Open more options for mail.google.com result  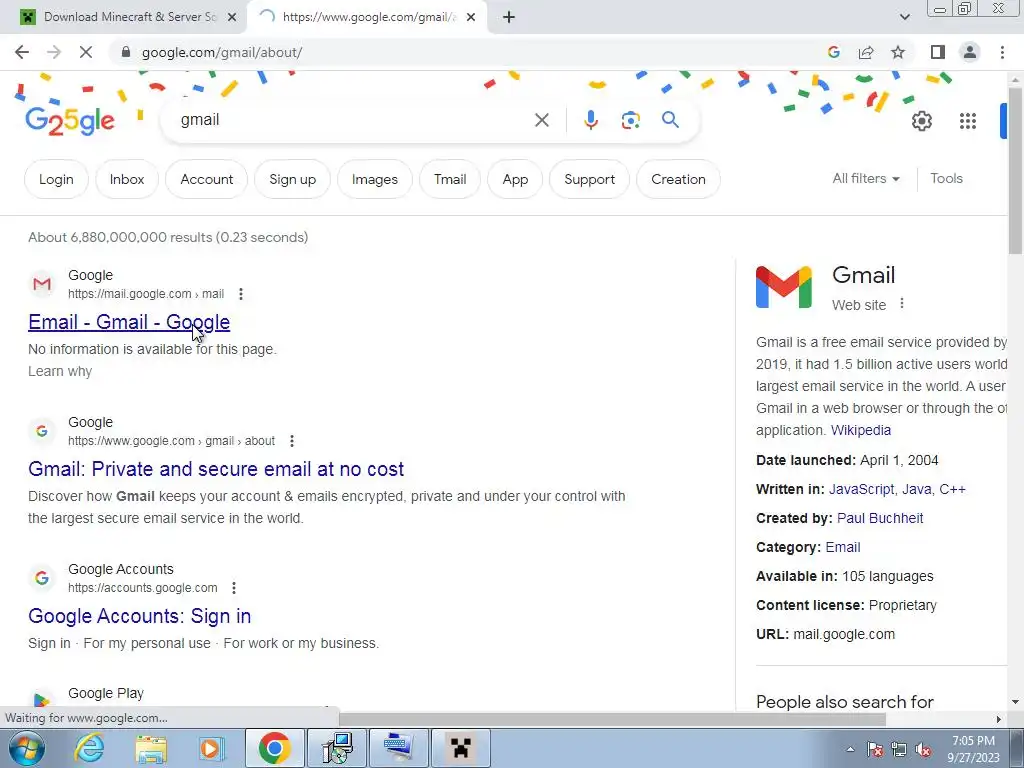click(x=241, y=294)
